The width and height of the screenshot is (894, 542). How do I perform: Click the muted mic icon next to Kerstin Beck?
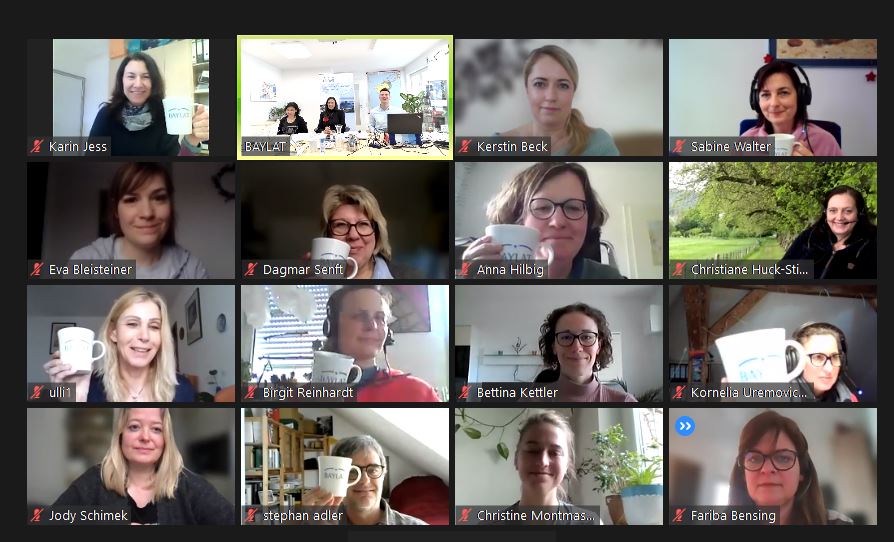point(465,146)
